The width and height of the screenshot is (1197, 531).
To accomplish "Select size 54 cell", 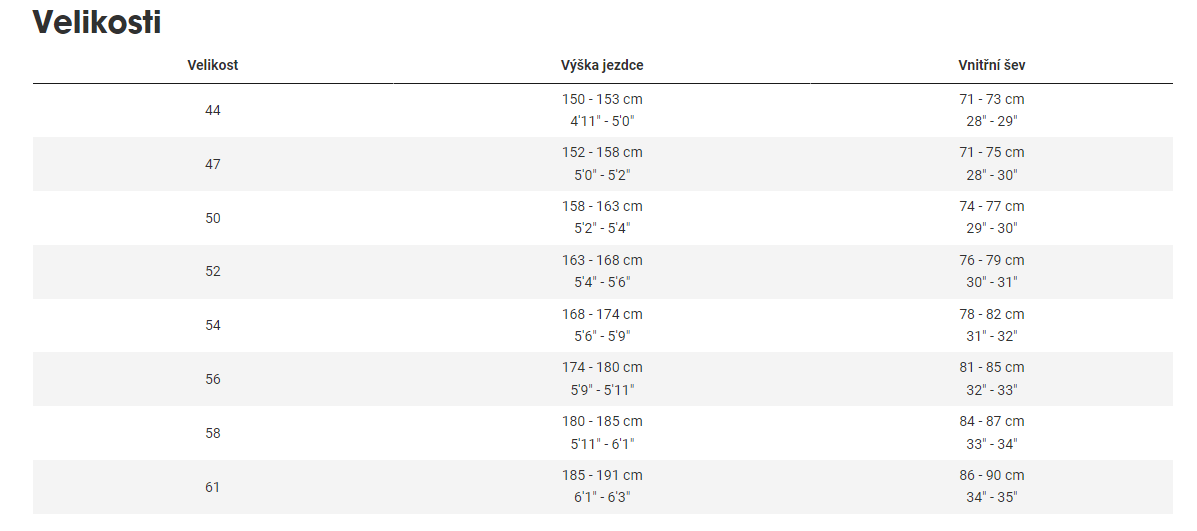I will (x=213, y=325).
